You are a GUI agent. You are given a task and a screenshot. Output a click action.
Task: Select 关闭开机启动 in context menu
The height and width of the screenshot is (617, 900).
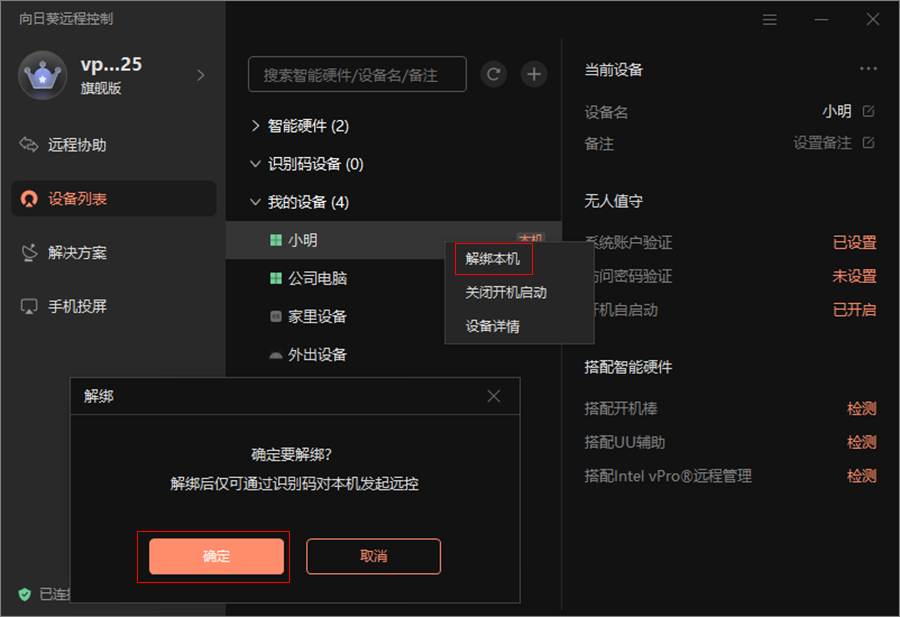click(x=506, y=293)
